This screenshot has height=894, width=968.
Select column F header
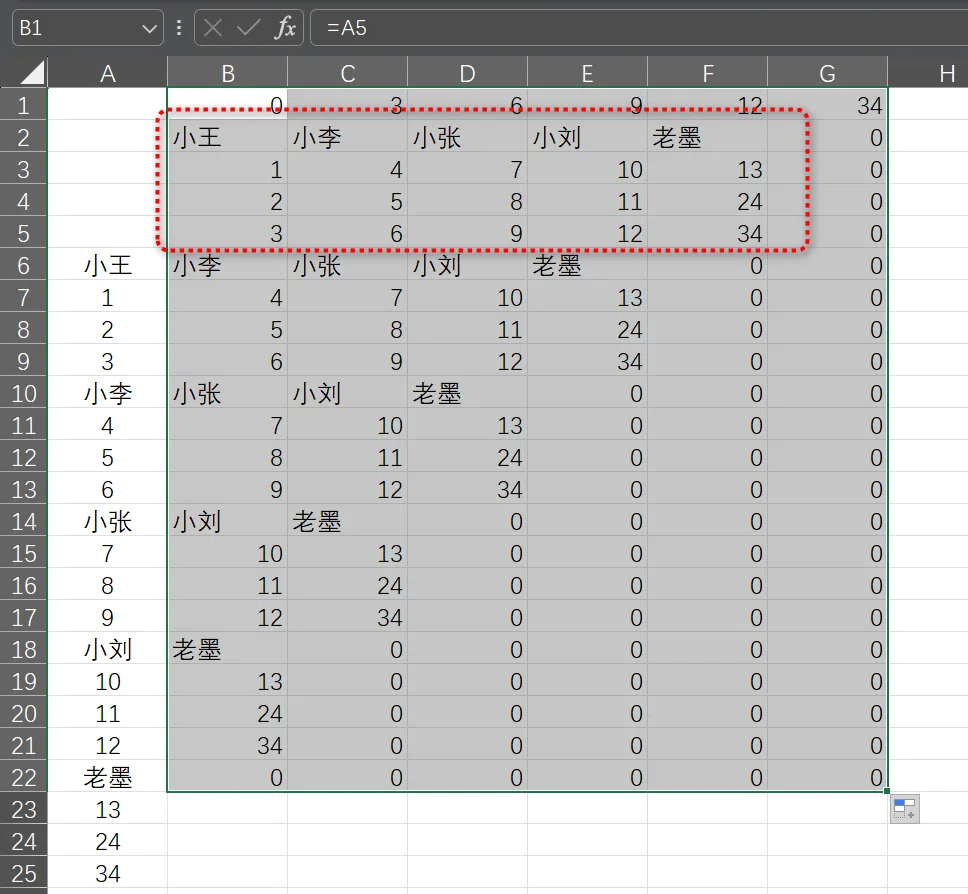(x=707, y=73)
